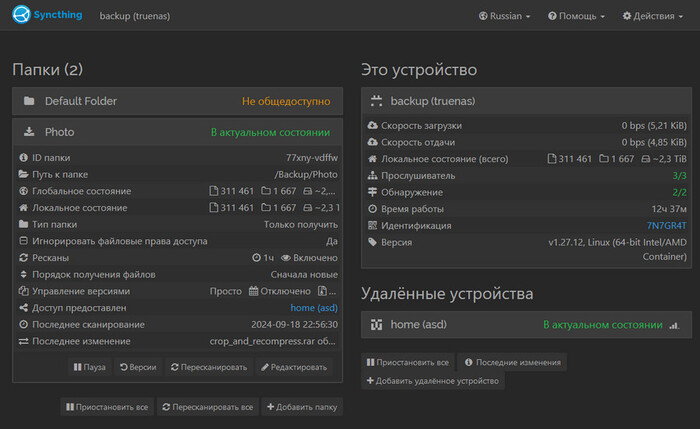700x429 pixels.
Task: Click the Syncthing logo icon
Action: (x=22, y=16)
